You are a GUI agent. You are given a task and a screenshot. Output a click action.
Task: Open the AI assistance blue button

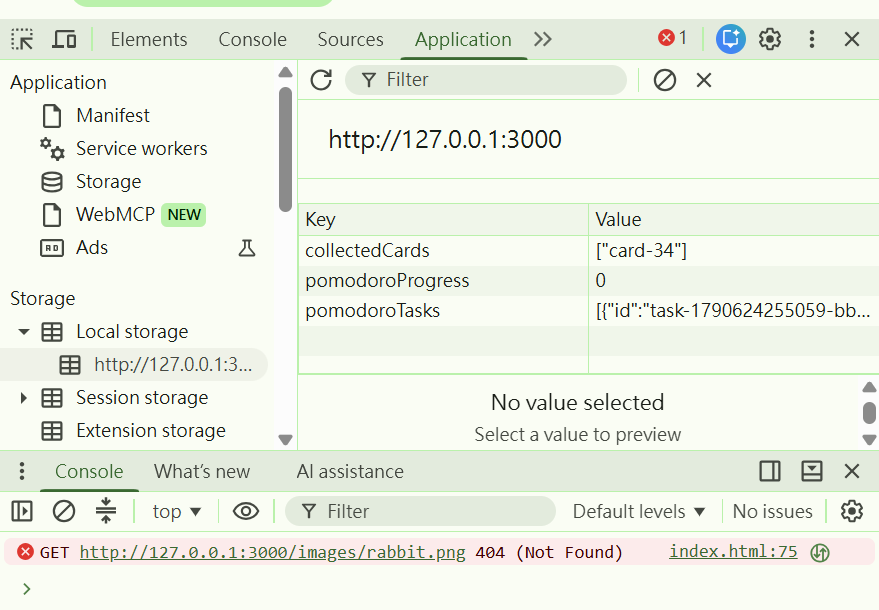pos(731,39)
